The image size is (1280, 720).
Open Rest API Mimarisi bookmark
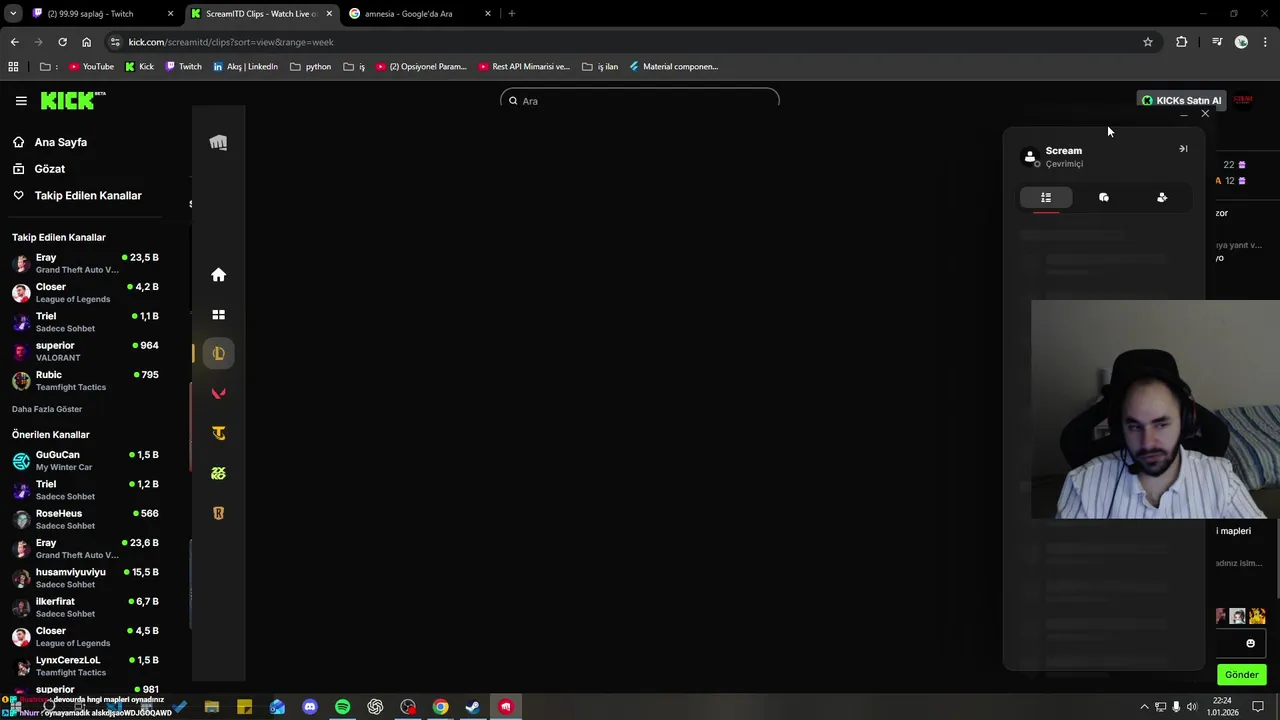pos(524,67)
